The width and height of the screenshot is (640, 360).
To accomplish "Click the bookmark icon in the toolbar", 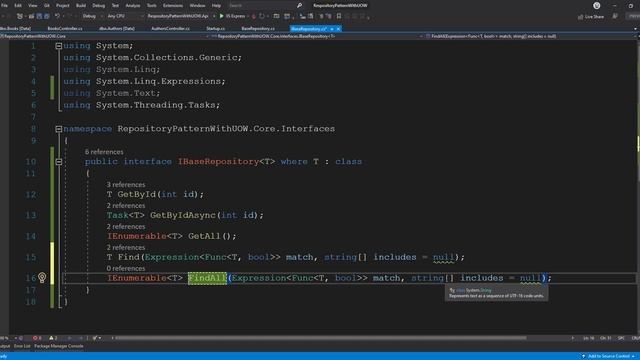I will 339,16.
